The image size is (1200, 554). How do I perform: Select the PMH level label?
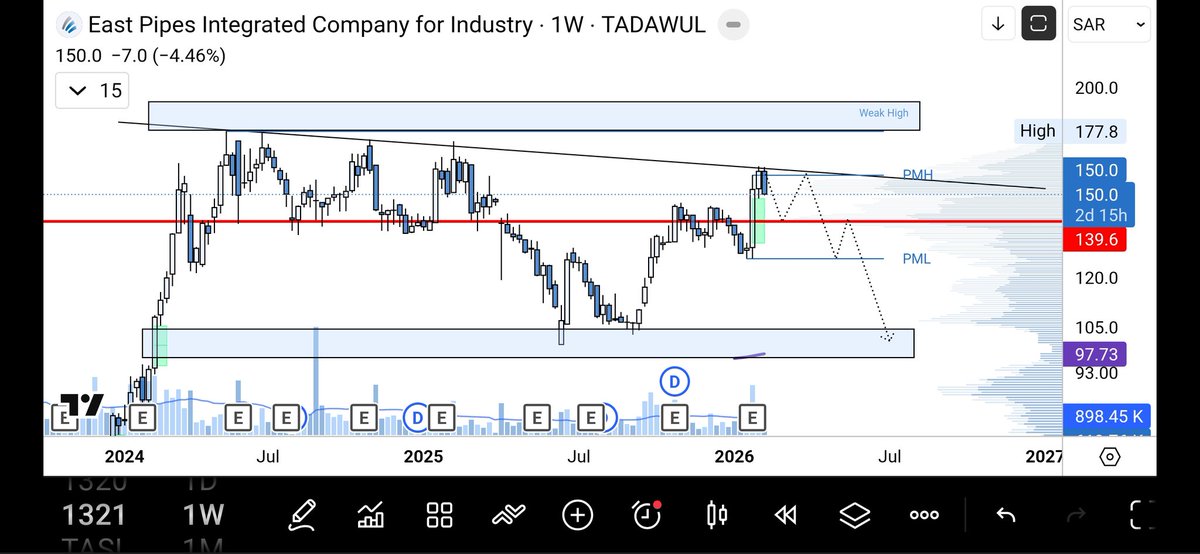[918, 175]
